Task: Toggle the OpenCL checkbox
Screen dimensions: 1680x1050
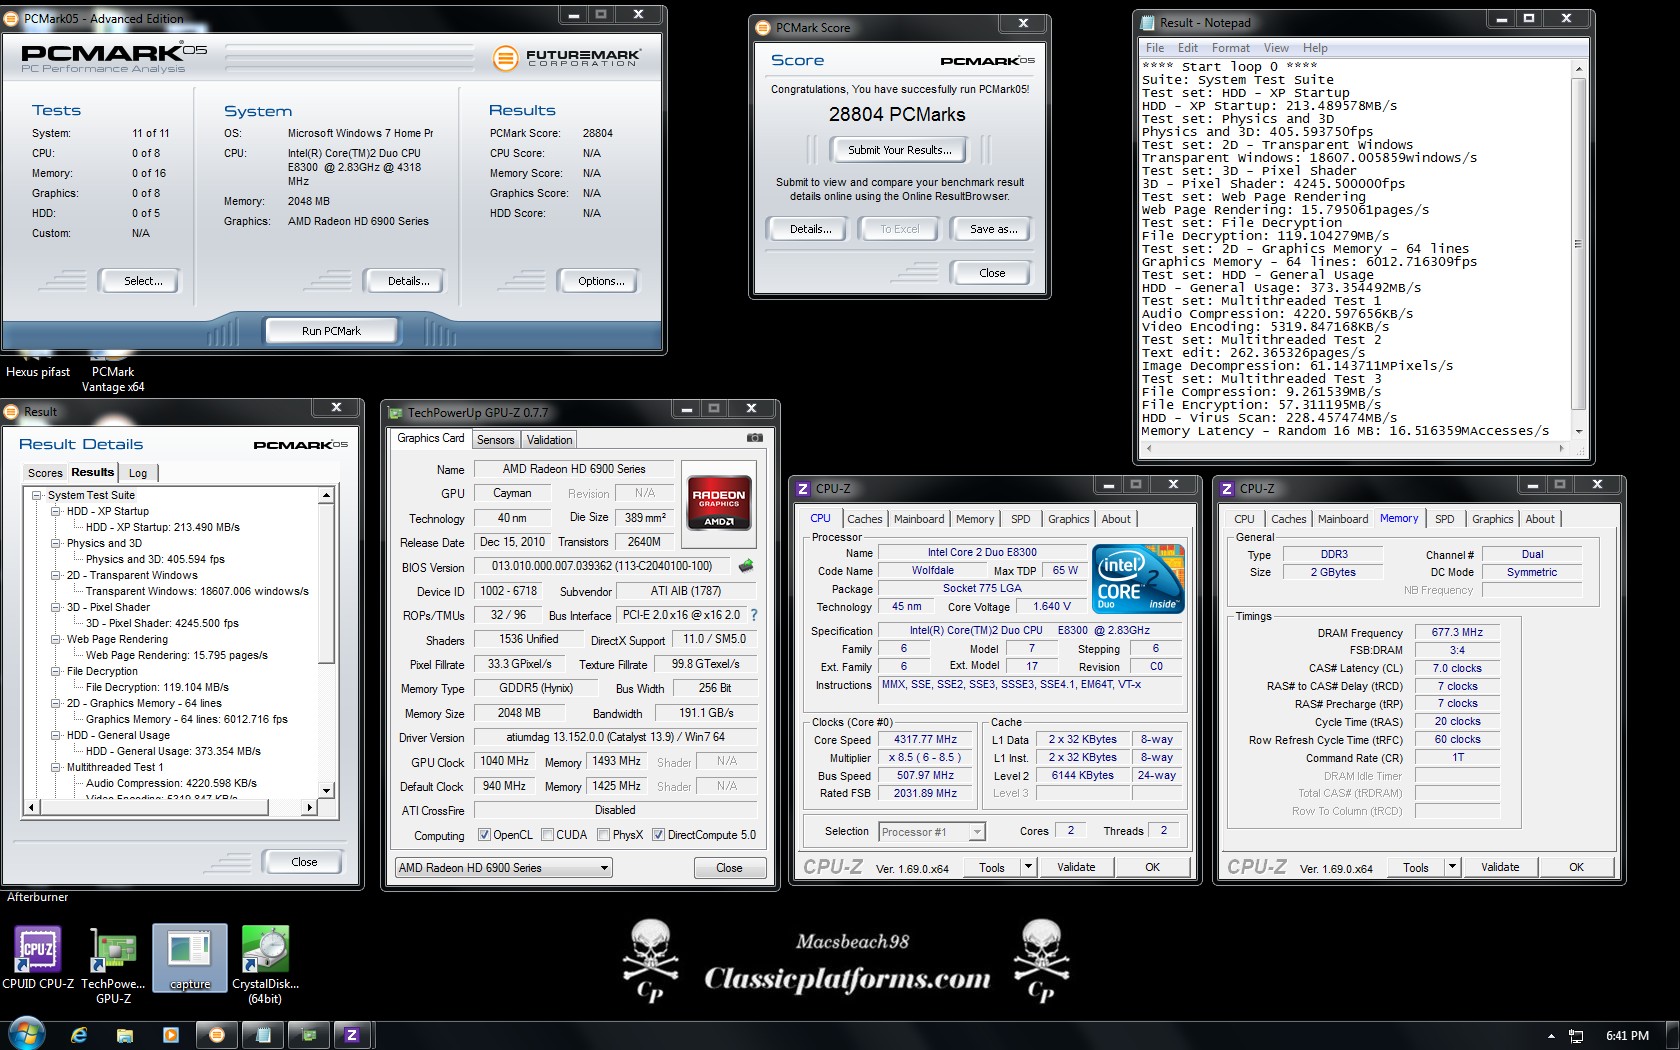Action: [x=484, y=834]
